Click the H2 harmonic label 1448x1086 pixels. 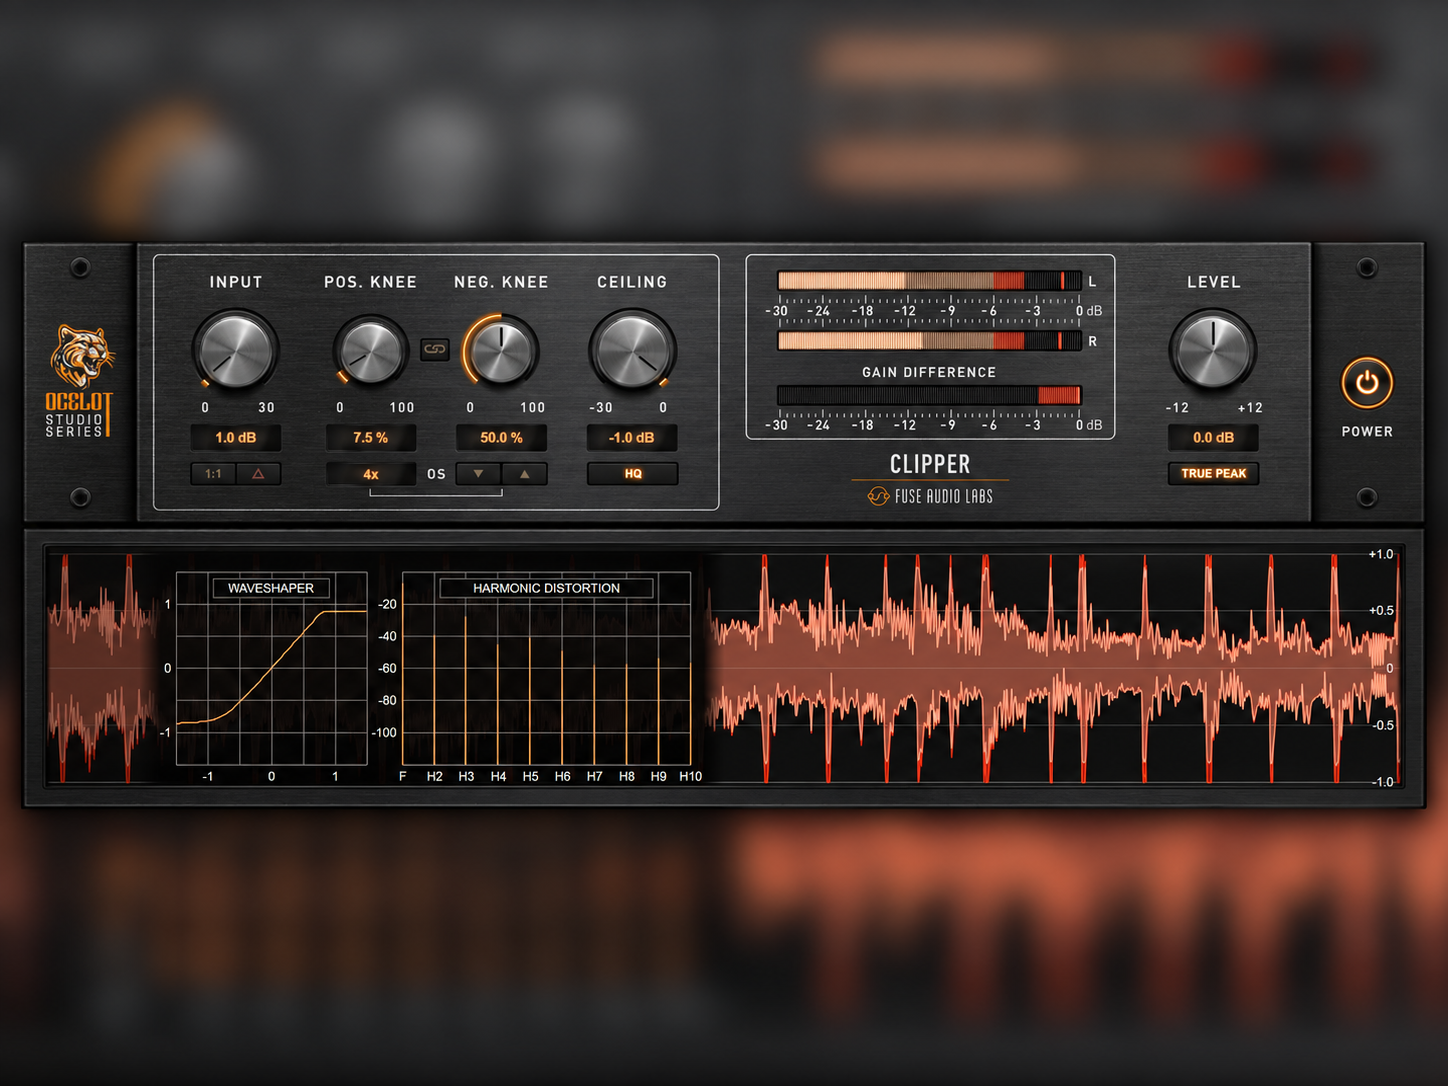coord(434,776)
